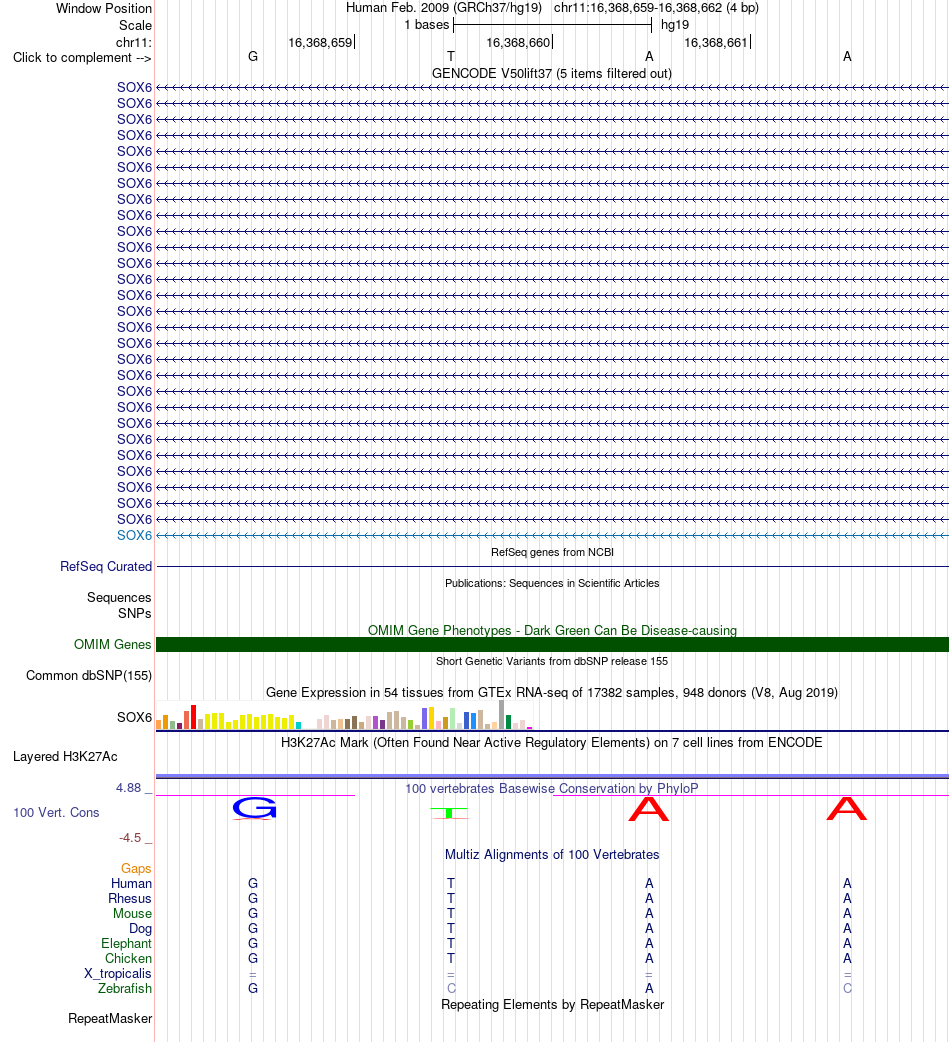950x1042 pixels.
Task: Click the G base in the Zebrafish row
Action: pyautogui.click(x=253, y=989)
